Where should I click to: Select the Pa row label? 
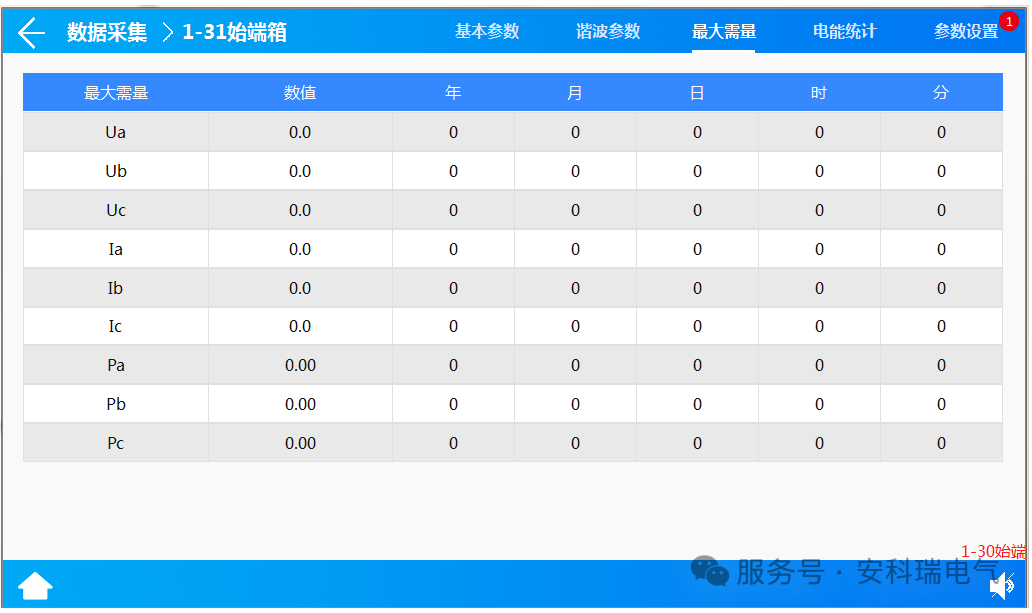click(116, 365)
